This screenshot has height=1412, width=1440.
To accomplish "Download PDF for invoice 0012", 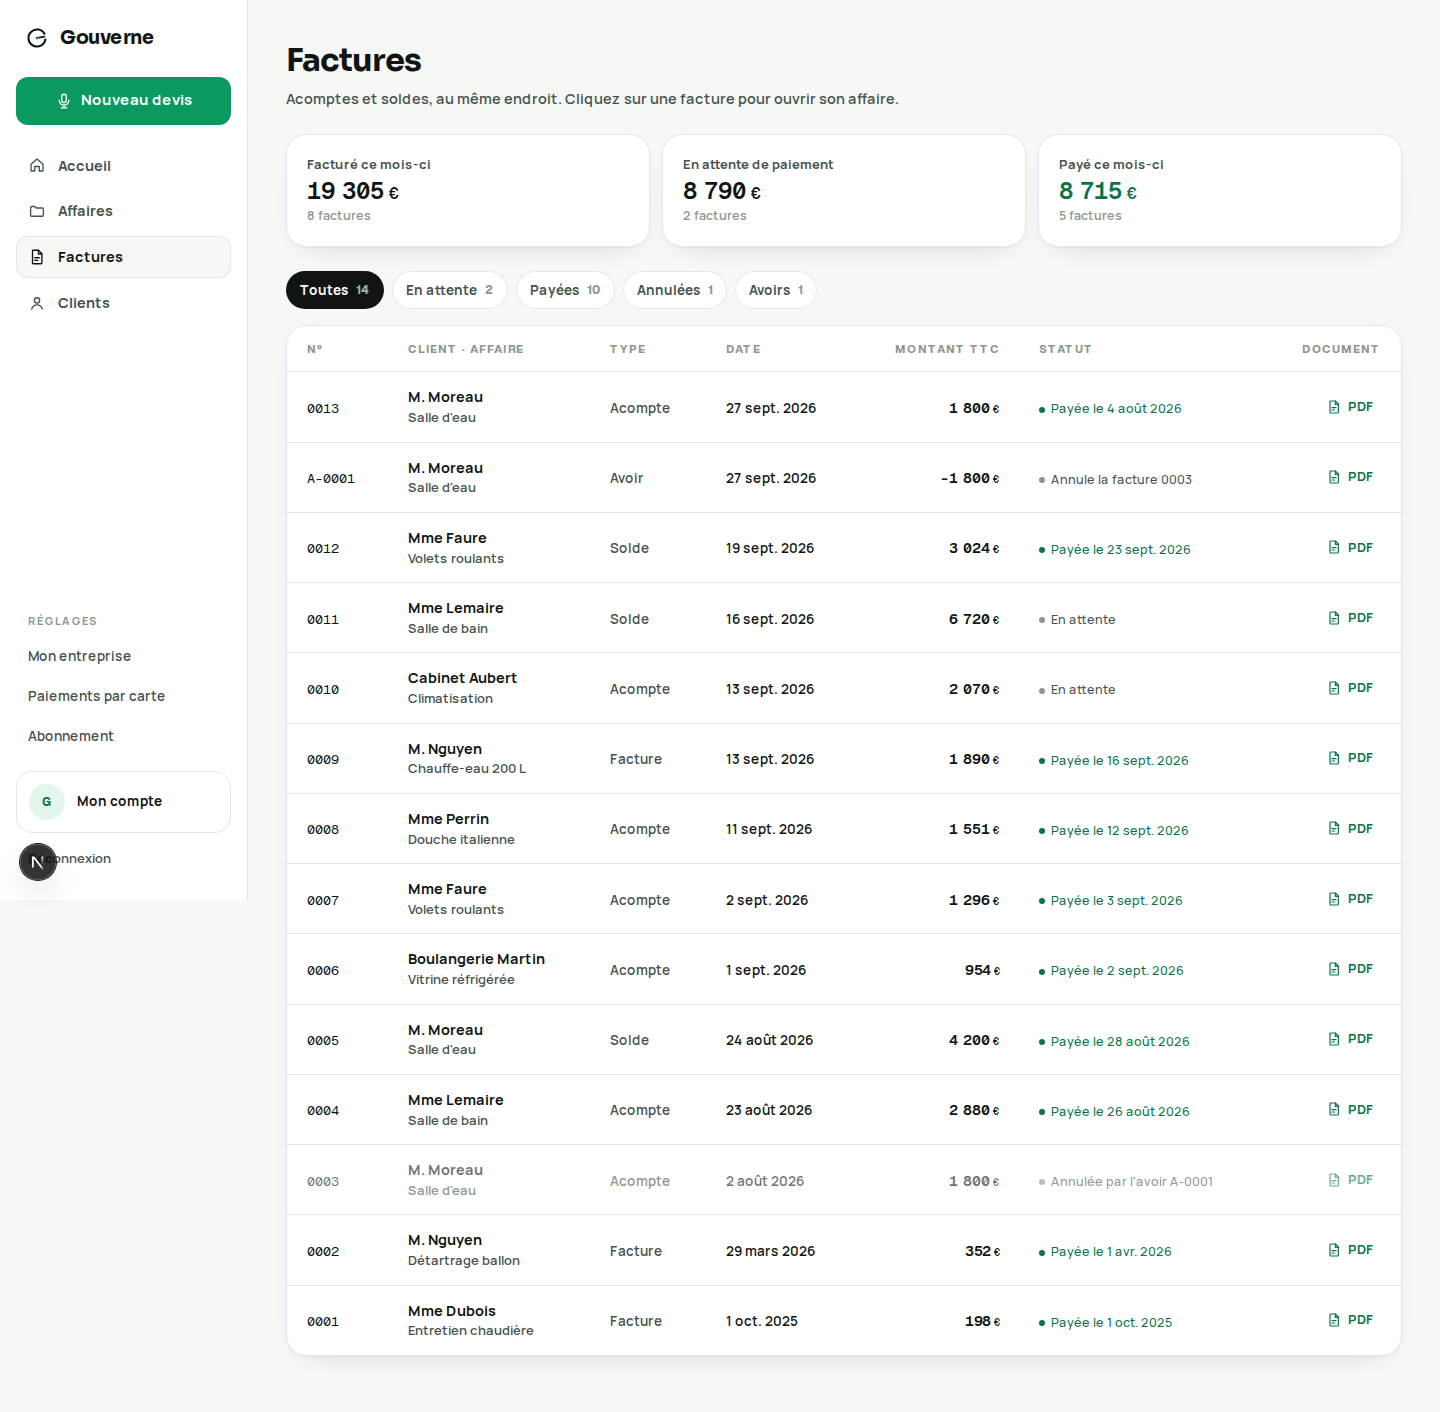I will [1350, 548].
